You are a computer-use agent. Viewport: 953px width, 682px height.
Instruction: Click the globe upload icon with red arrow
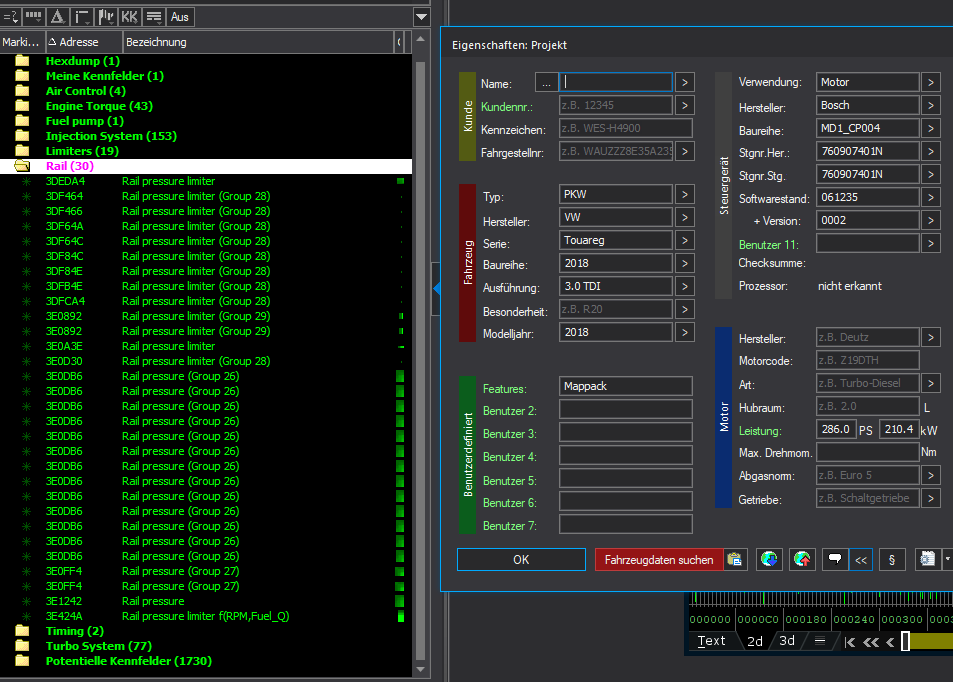coord(802,560)
